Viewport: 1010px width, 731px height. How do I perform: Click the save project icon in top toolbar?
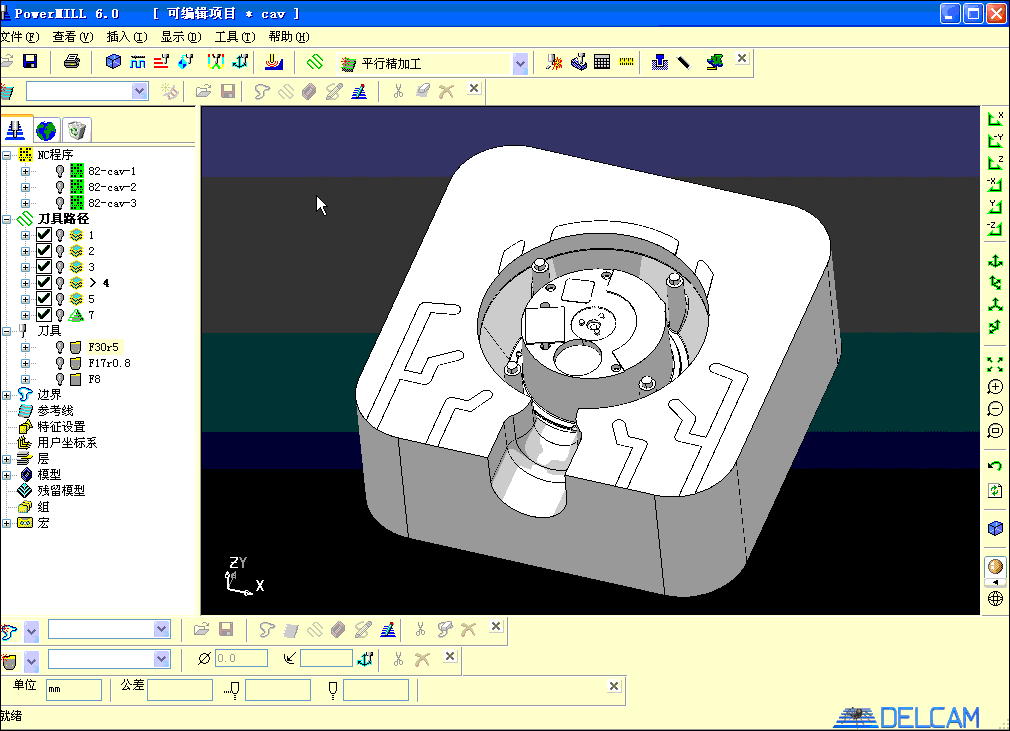click(x=30, y=62)
